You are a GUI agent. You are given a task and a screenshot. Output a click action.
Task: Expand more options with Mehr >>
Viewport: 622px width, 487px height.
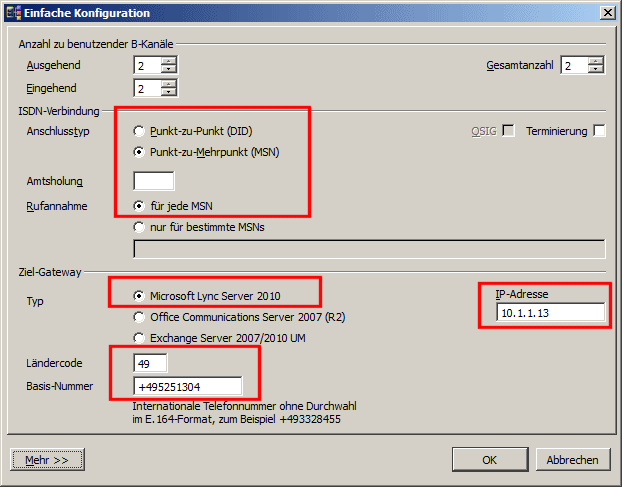(47, 460)
